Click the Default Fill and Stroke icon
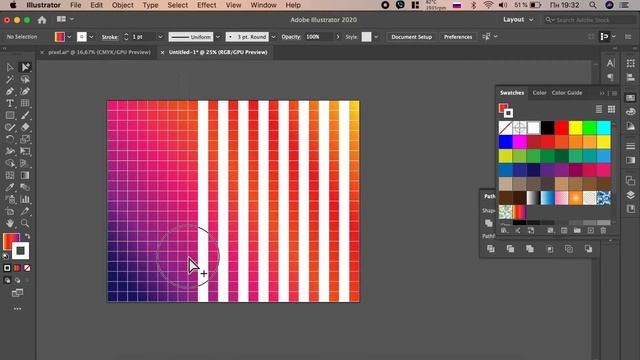640x360 pixels. [6, 256]
